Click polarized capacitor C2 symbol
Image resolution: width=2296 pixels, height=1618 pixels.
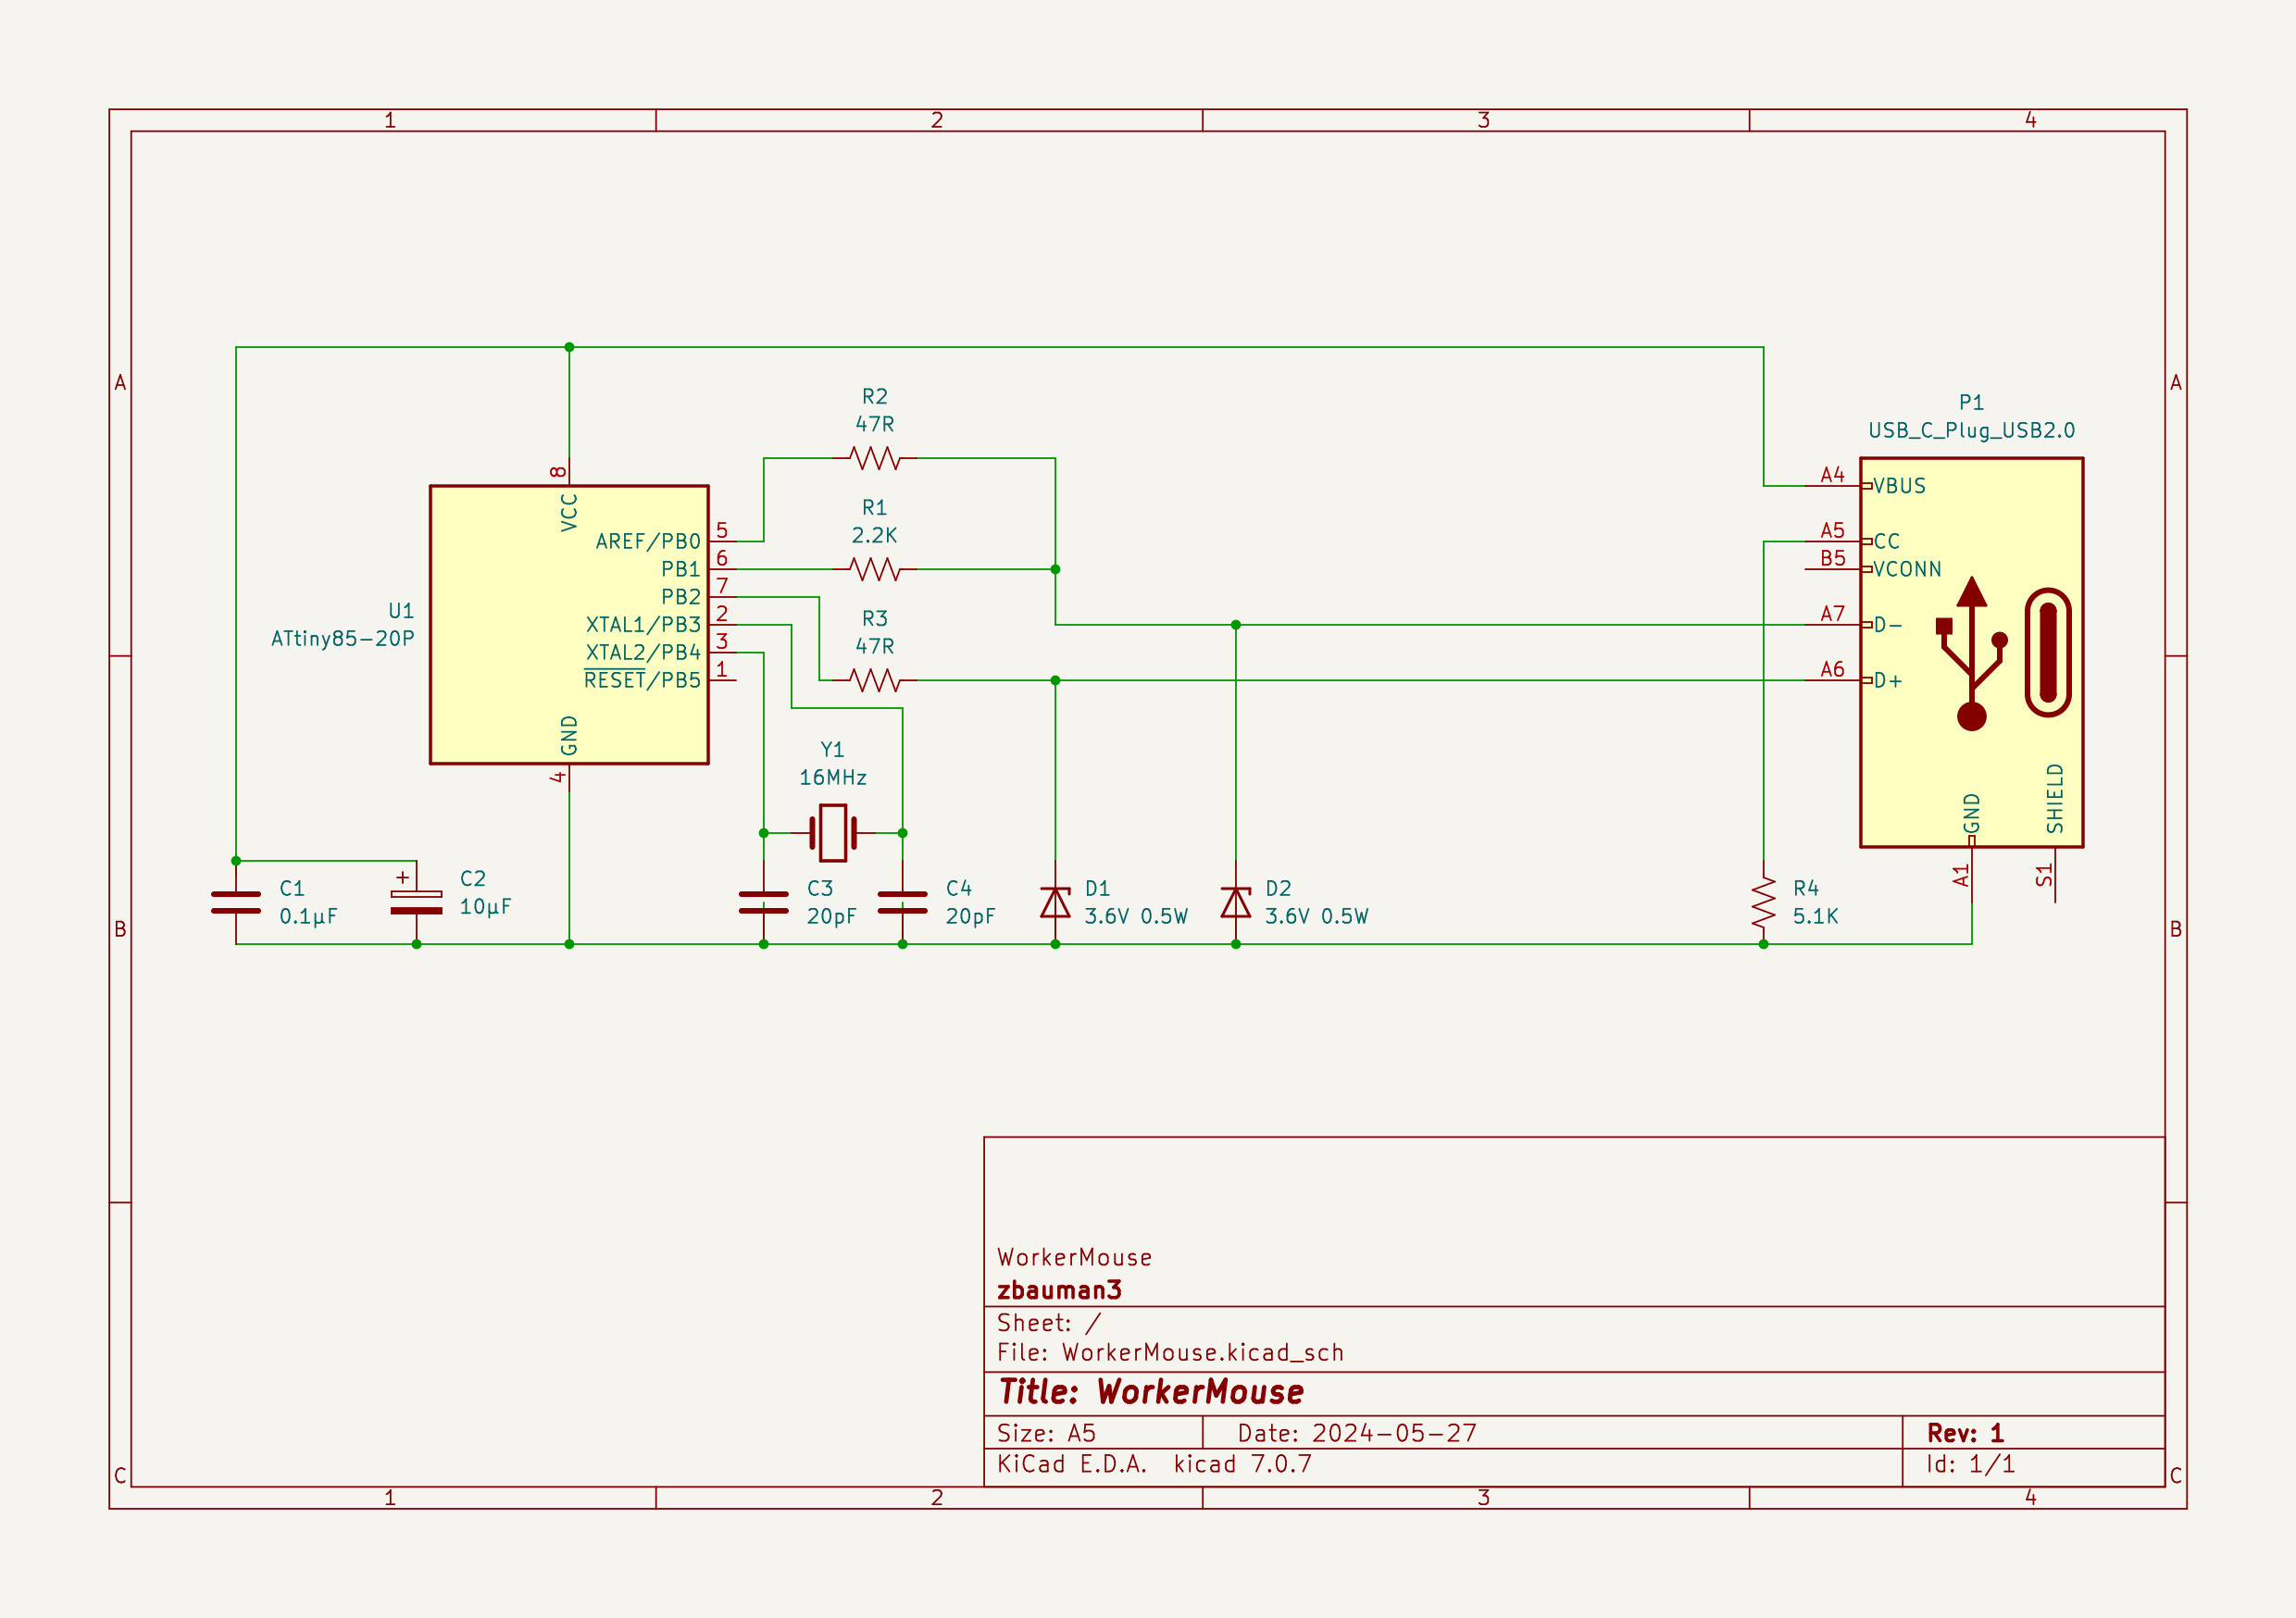(x=416, y=902)
